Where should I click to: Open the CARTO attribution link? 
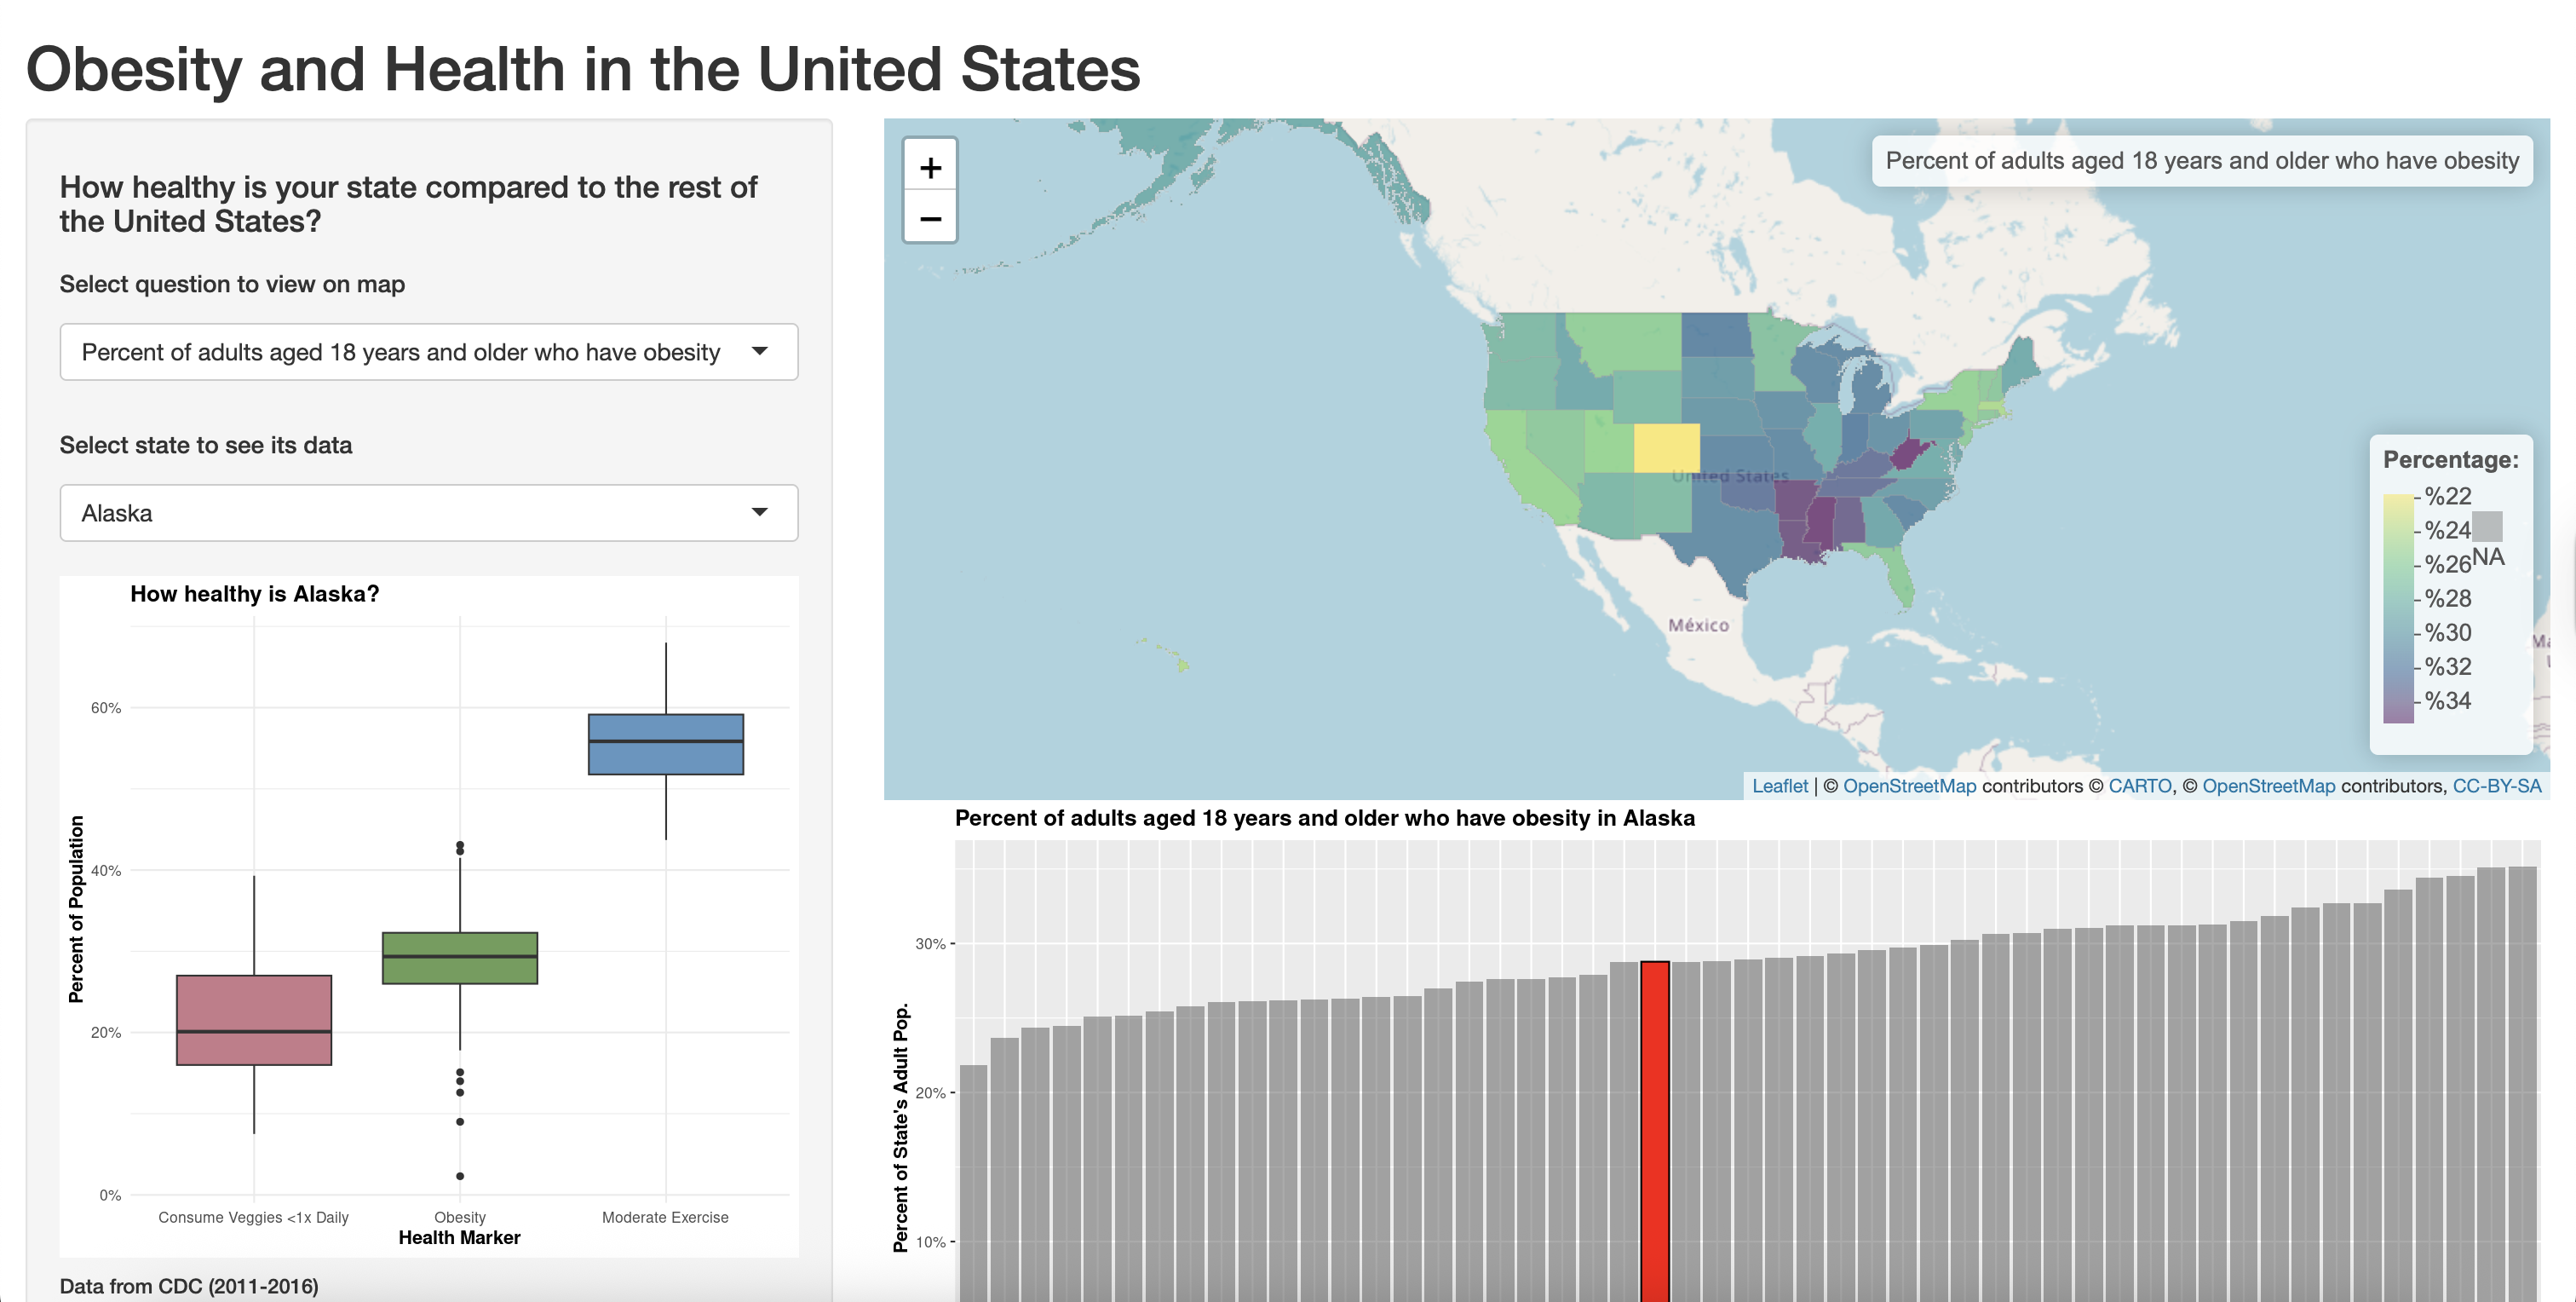(2139, 786)
